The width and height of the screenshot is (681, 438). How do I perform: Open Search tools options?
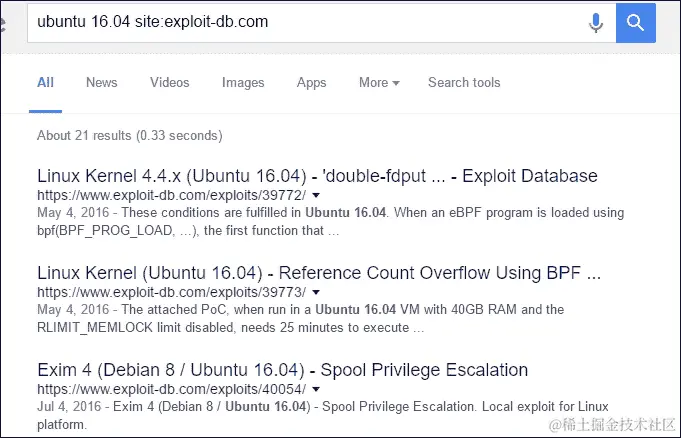pyautogui.click(x=464, y=82)
